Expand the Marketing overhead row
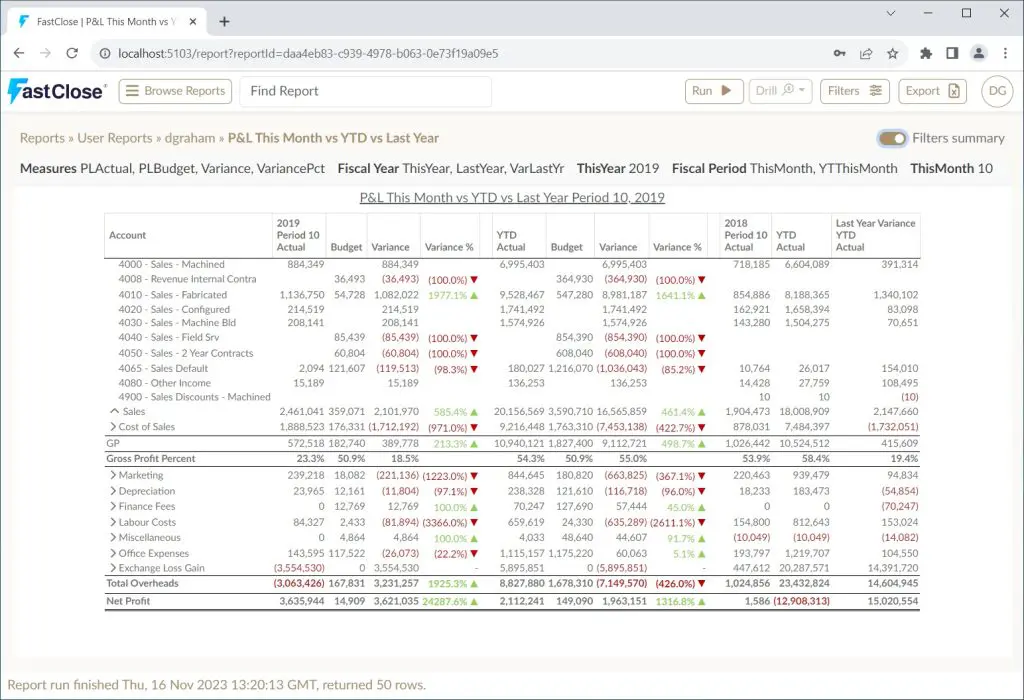Viewport: 1024px width, 700px height. (113, 475)
